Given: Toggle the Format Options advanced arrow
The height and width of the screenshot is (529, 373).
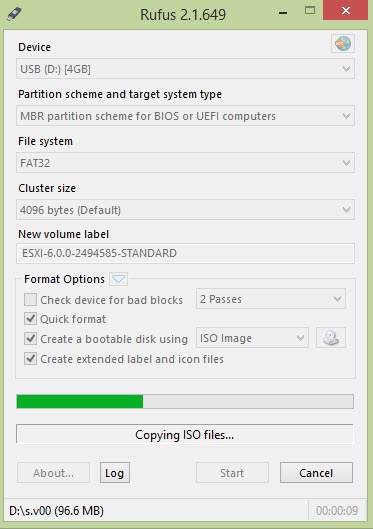Looking at the screenshot, I should coord(118,279).
